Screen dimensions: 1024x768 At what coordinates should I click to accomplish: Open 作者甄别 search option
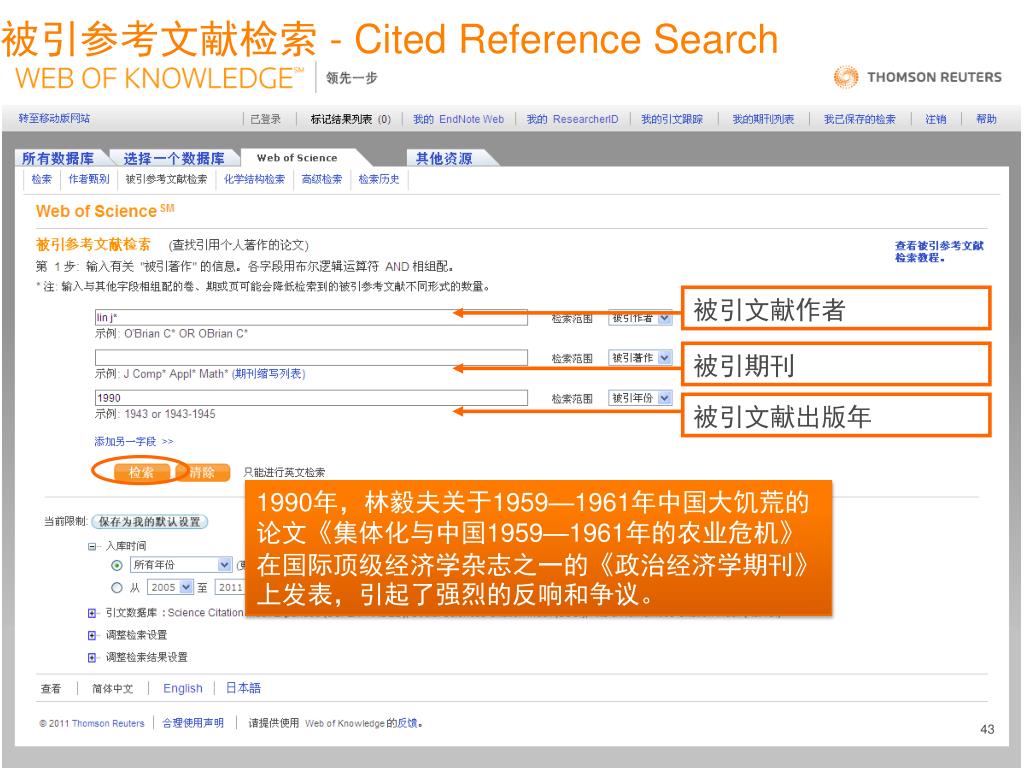tap(89, 179)
